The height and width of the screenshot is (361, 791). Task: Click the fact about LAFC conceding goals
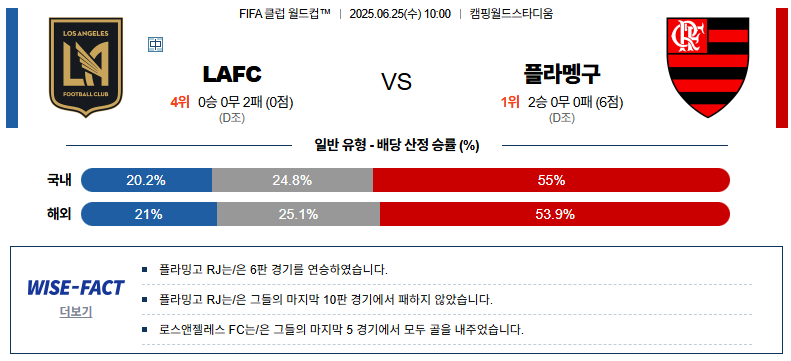(341, 330)
